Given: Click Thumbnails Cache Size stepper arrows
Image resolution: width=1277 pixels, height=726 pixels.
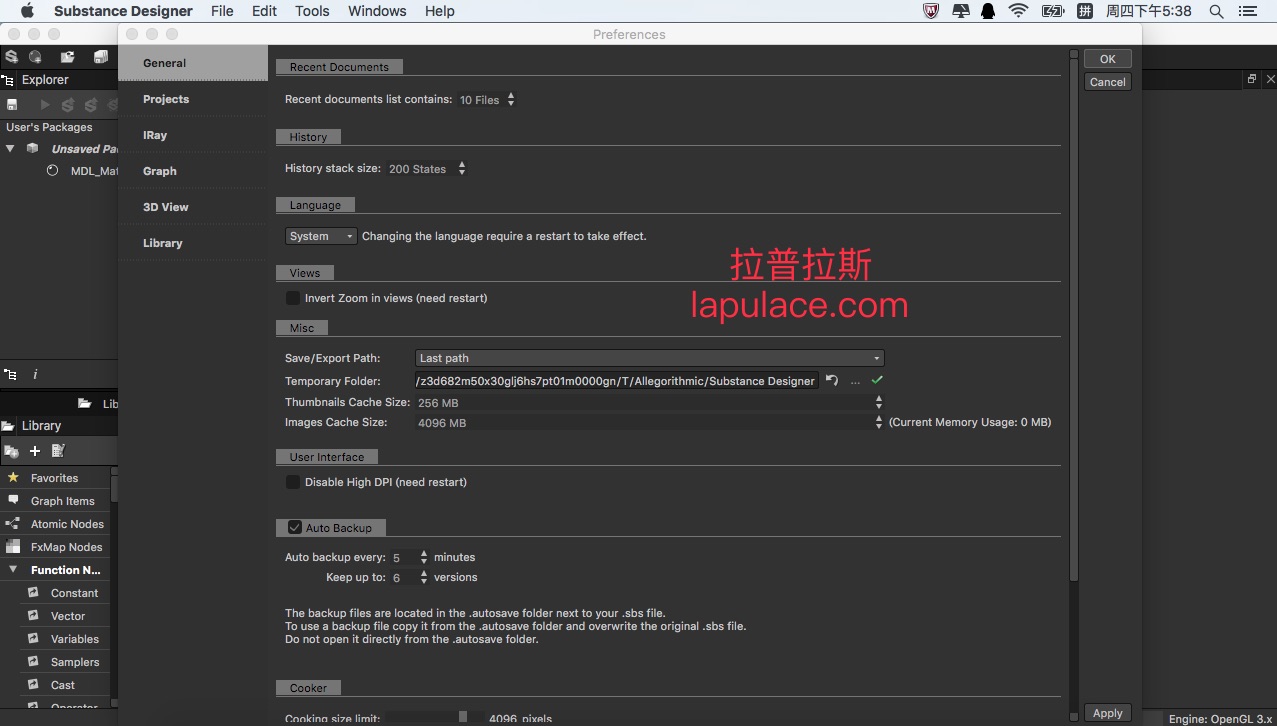Looking at the screenshot, I should pyautogui.click(x=879, y=402).
